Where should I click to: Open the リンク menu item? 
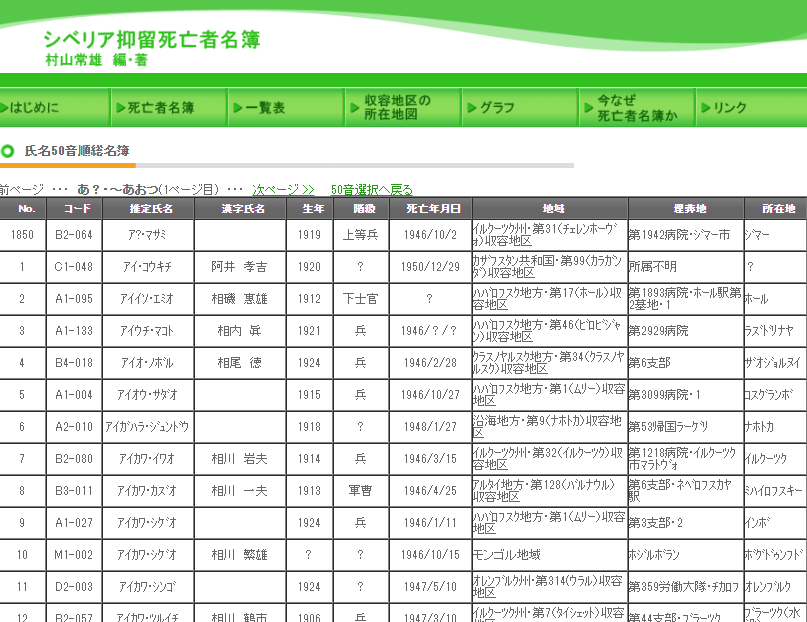pyautogui.click(x=751, y=108)
